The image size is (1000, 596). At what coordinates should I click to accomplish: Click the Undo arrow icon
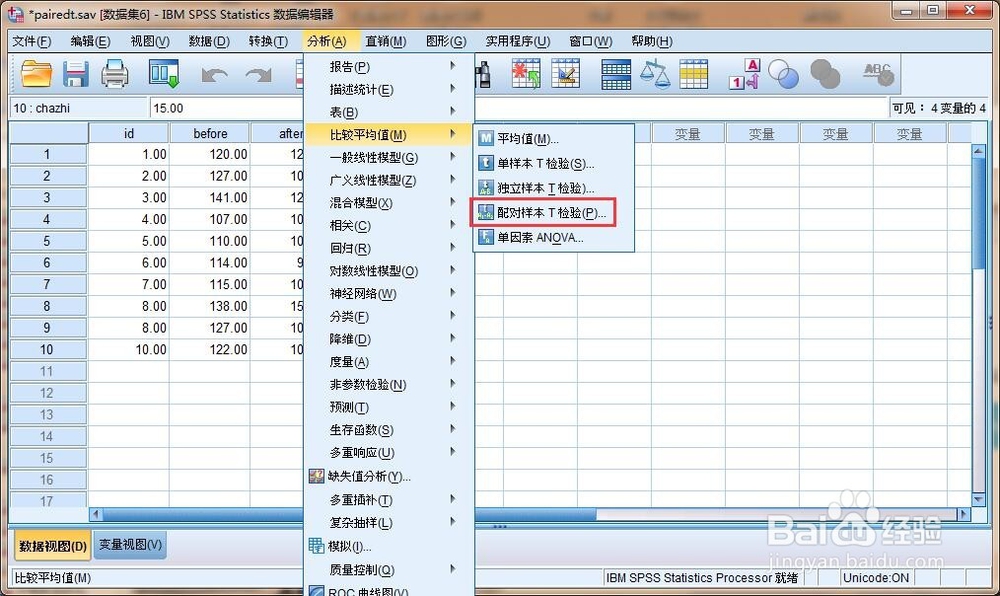point(214,75)
